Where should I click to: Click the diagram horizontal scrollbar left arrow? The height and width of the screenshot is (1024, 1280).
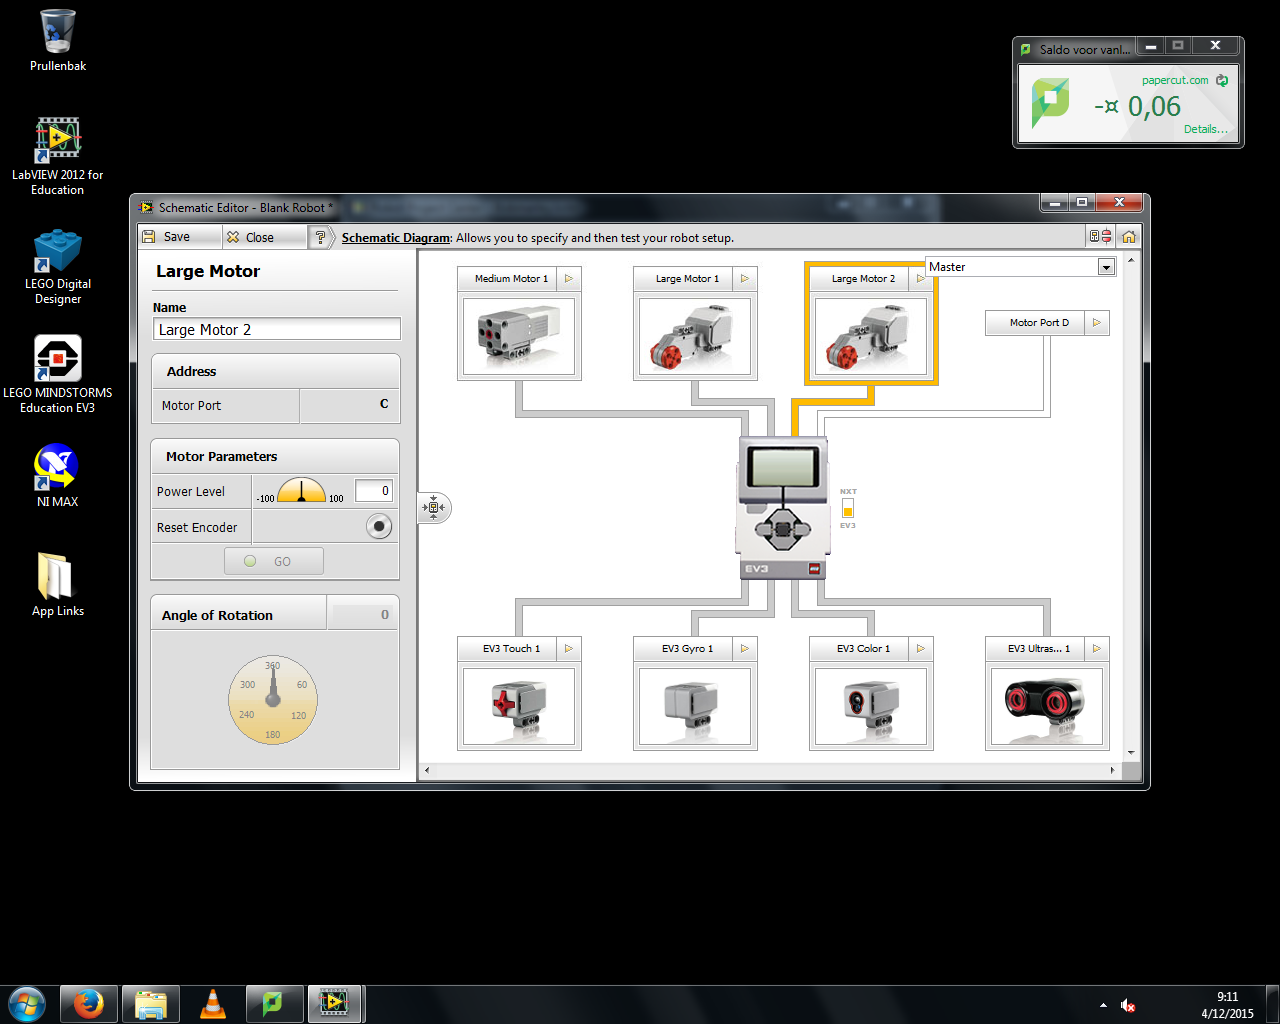(427, 770)
